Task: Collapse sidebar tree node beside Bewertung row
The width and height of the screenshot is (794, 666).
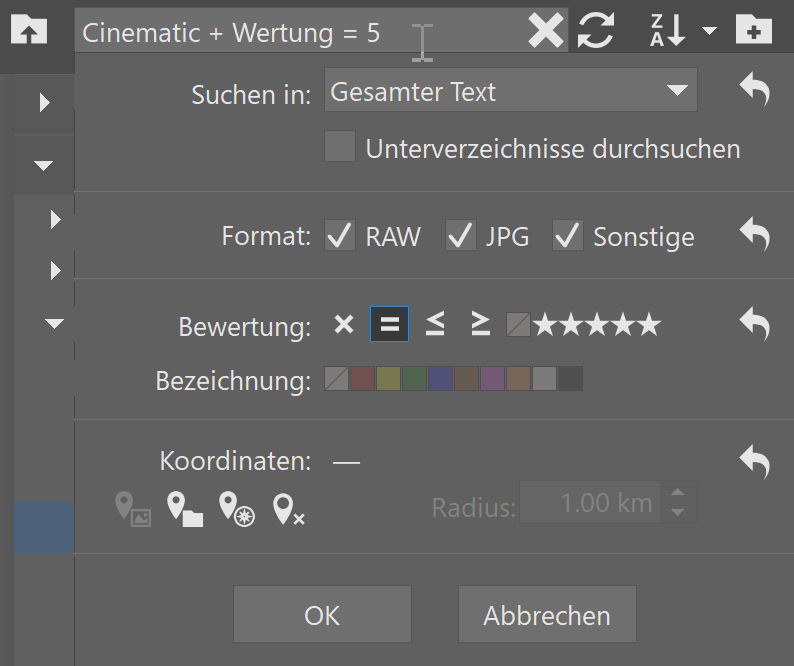Action: pos(54,324)
